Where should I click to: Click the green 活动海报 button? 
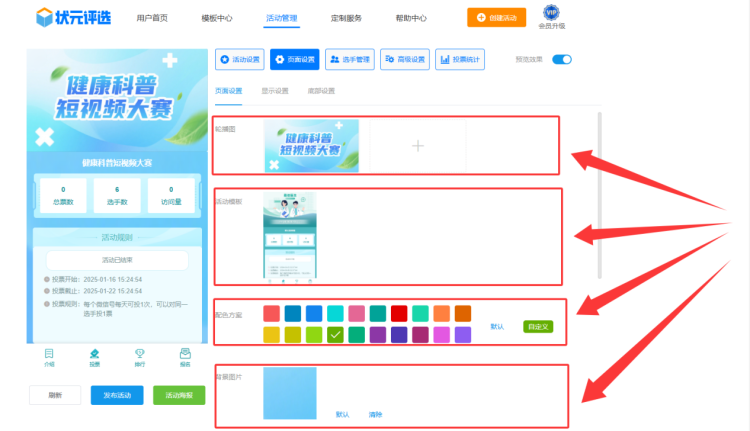179,395
